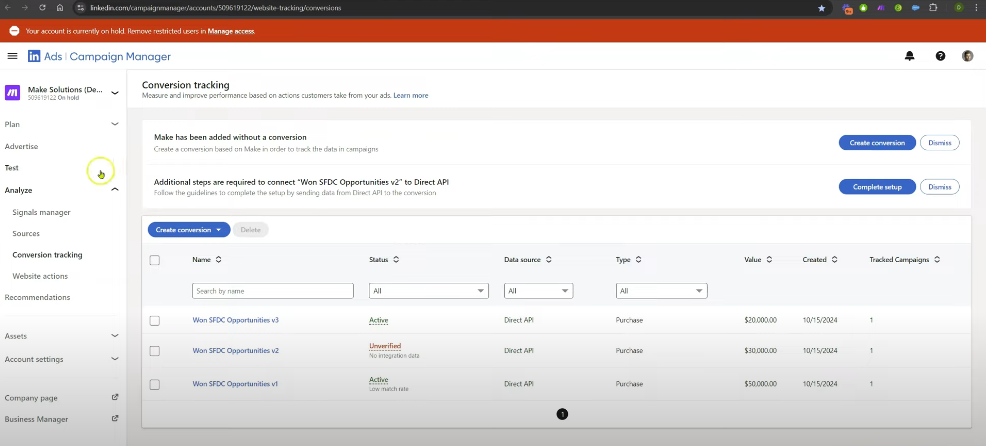This screenshot has width=986, height=446.
Task: Click the Learn more link
Action: [x=411, y=96]
